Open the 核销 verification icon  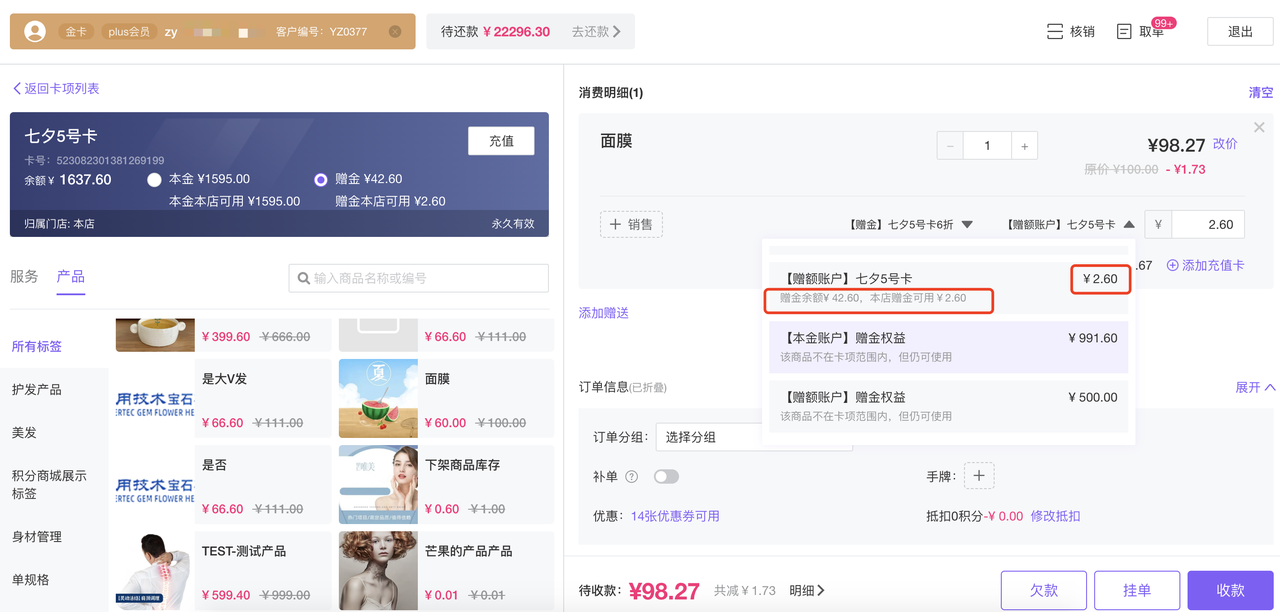tap(1054, 32)
